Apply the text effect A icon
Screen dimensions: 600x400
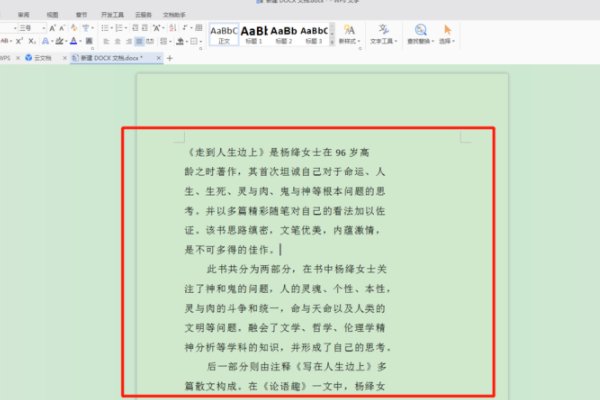tap(45, 41)
